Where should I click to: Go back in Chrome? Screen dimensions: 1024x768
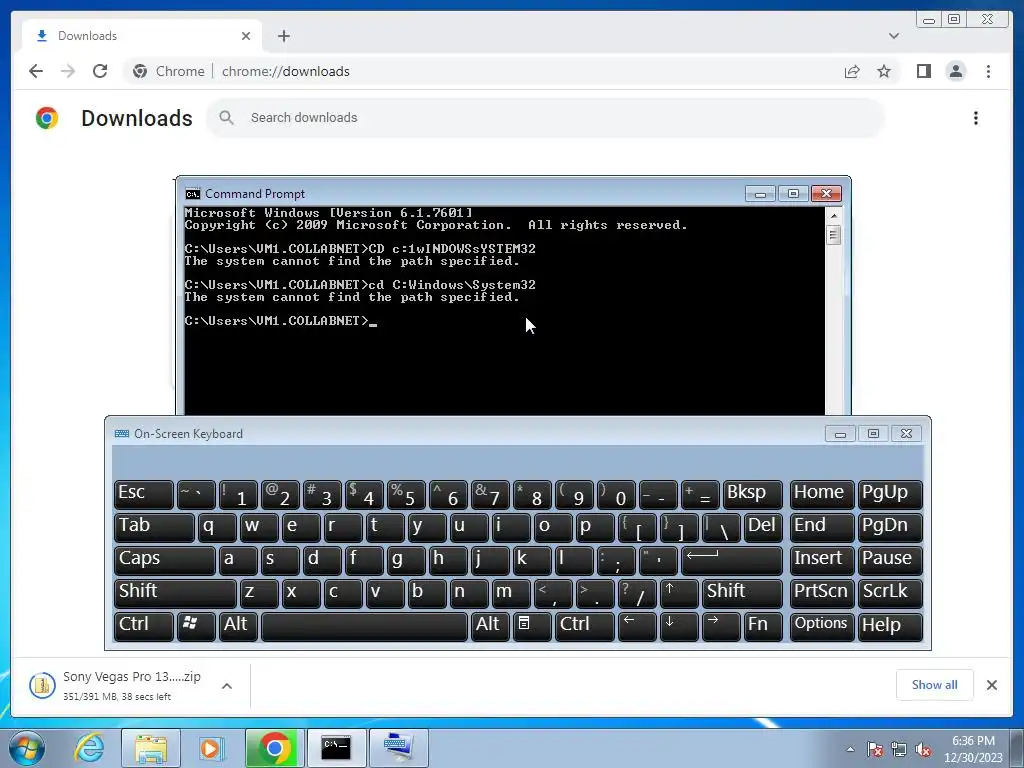[36, 71]
